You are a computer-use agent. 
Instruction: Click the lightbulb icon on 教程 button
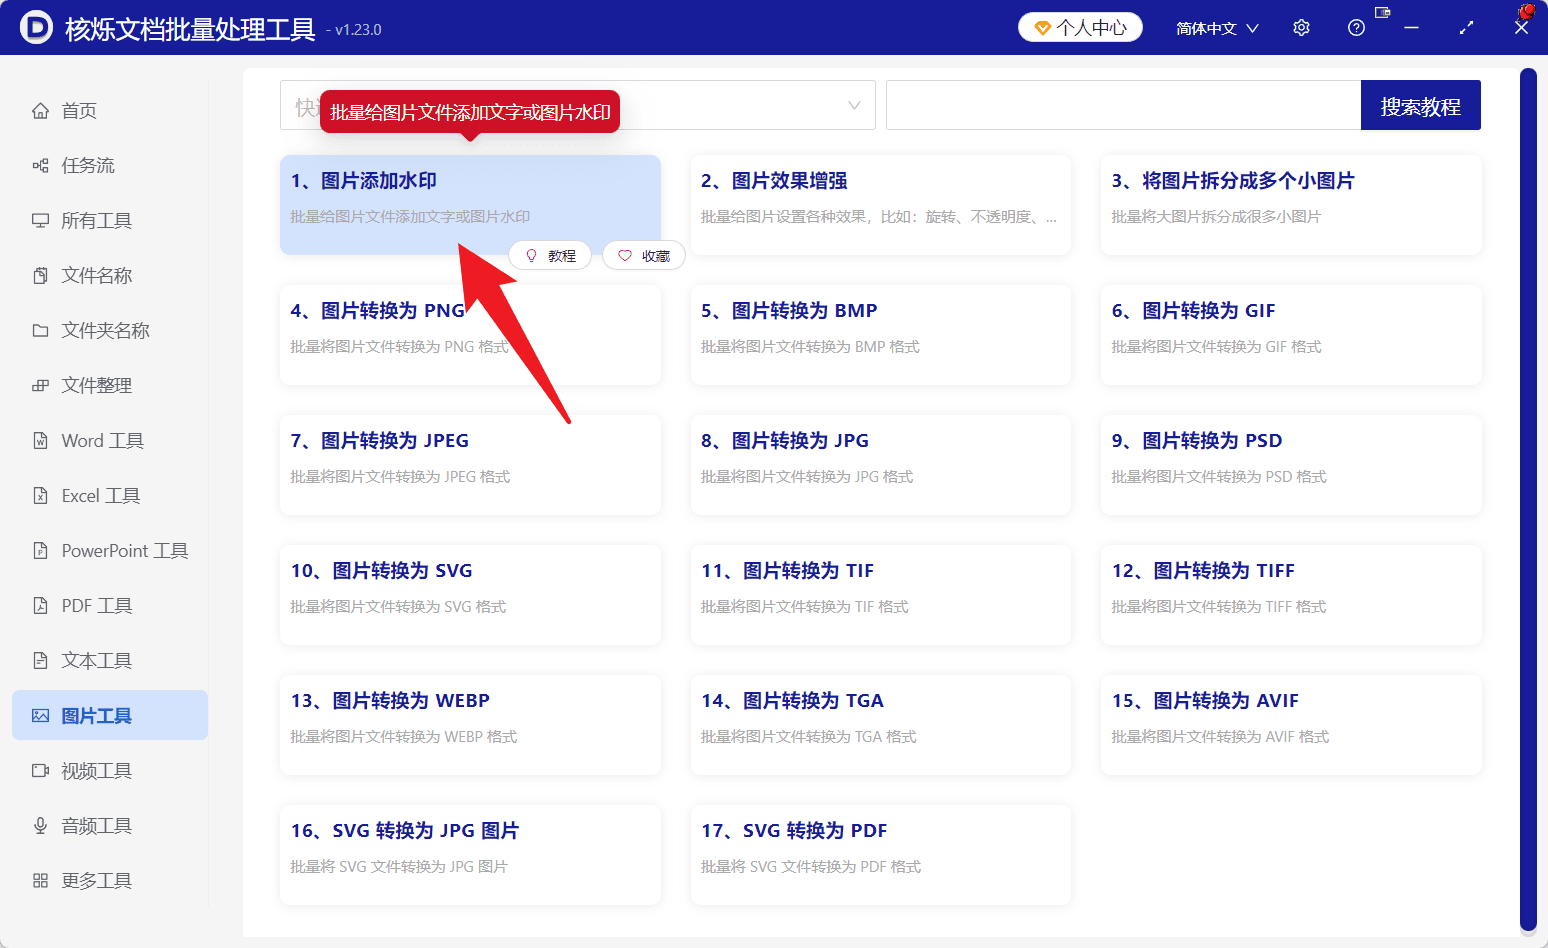532,256
